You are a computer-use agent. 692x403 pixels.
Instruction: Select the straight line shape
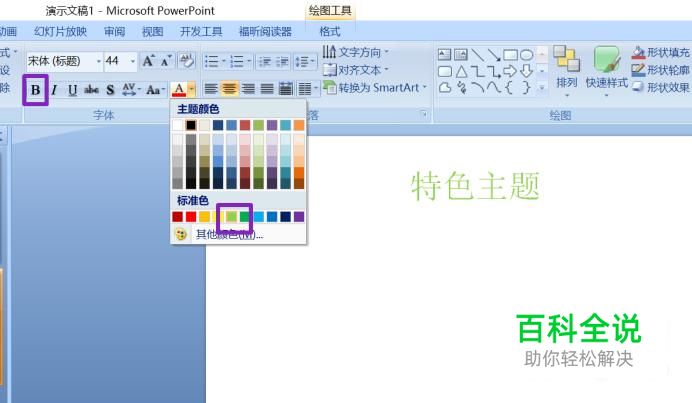click(x=477, y=55)
